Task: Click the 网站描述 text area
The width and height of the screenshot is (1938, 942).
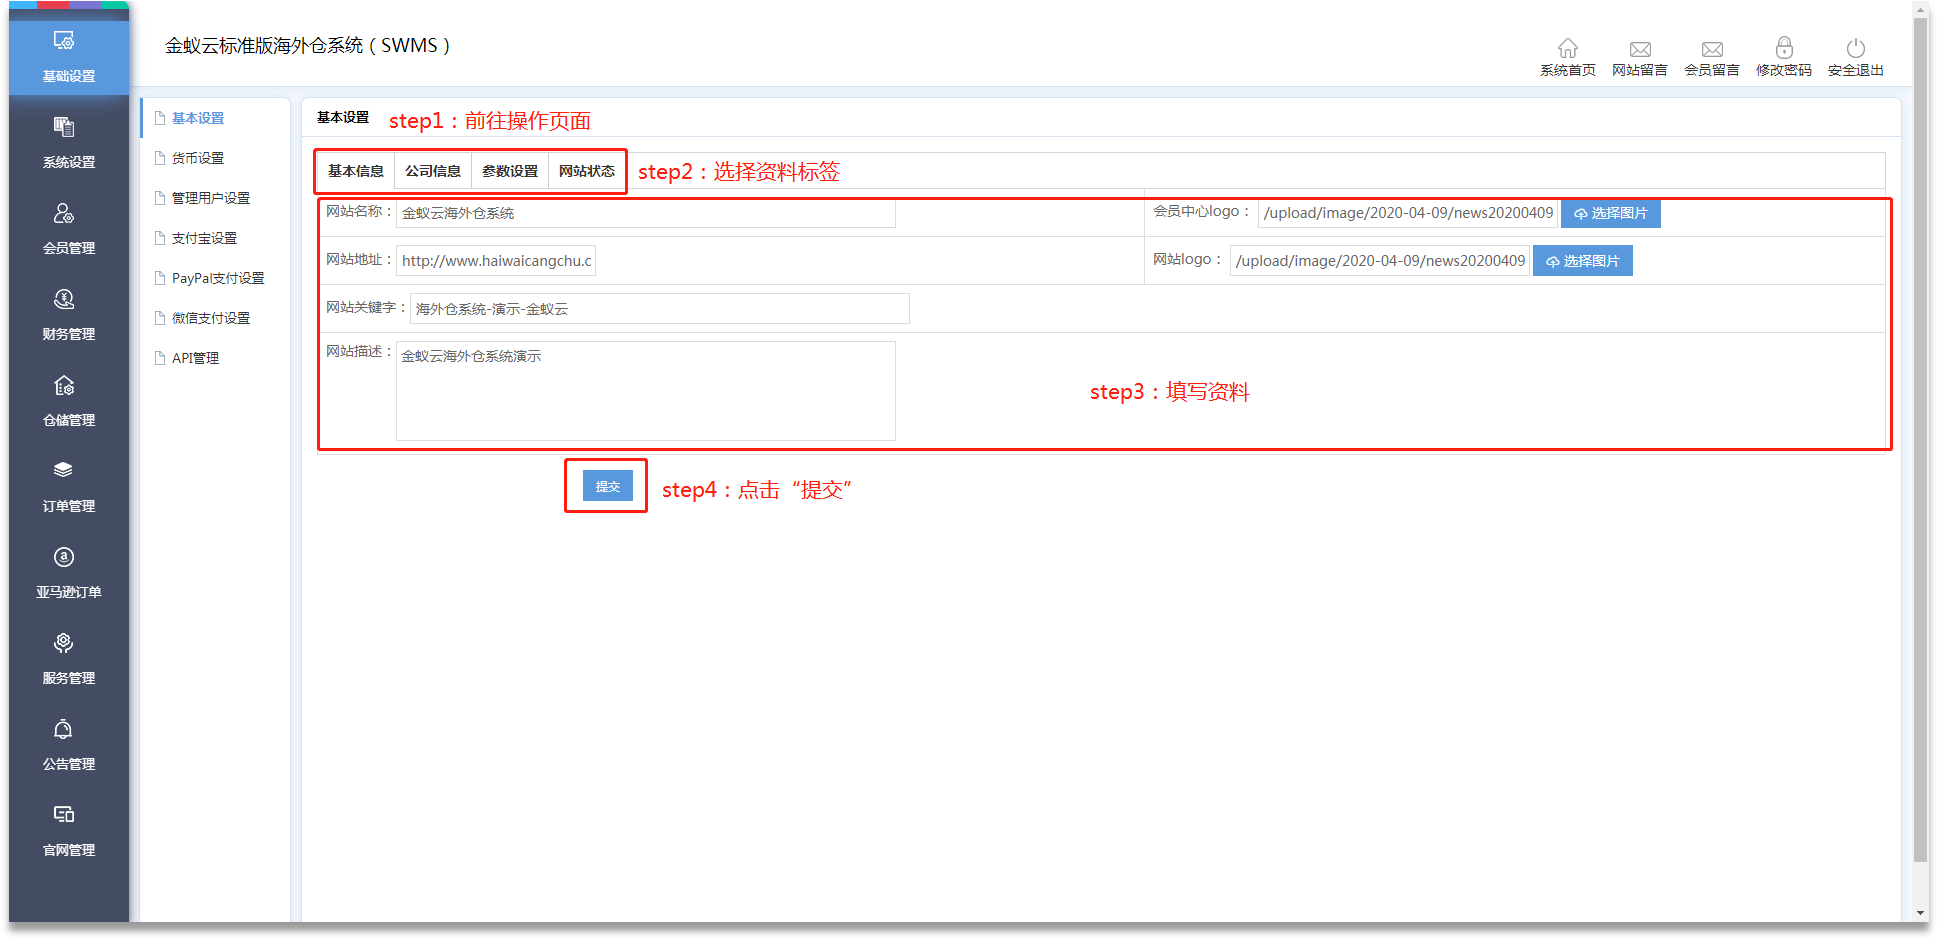Action: 645,391
